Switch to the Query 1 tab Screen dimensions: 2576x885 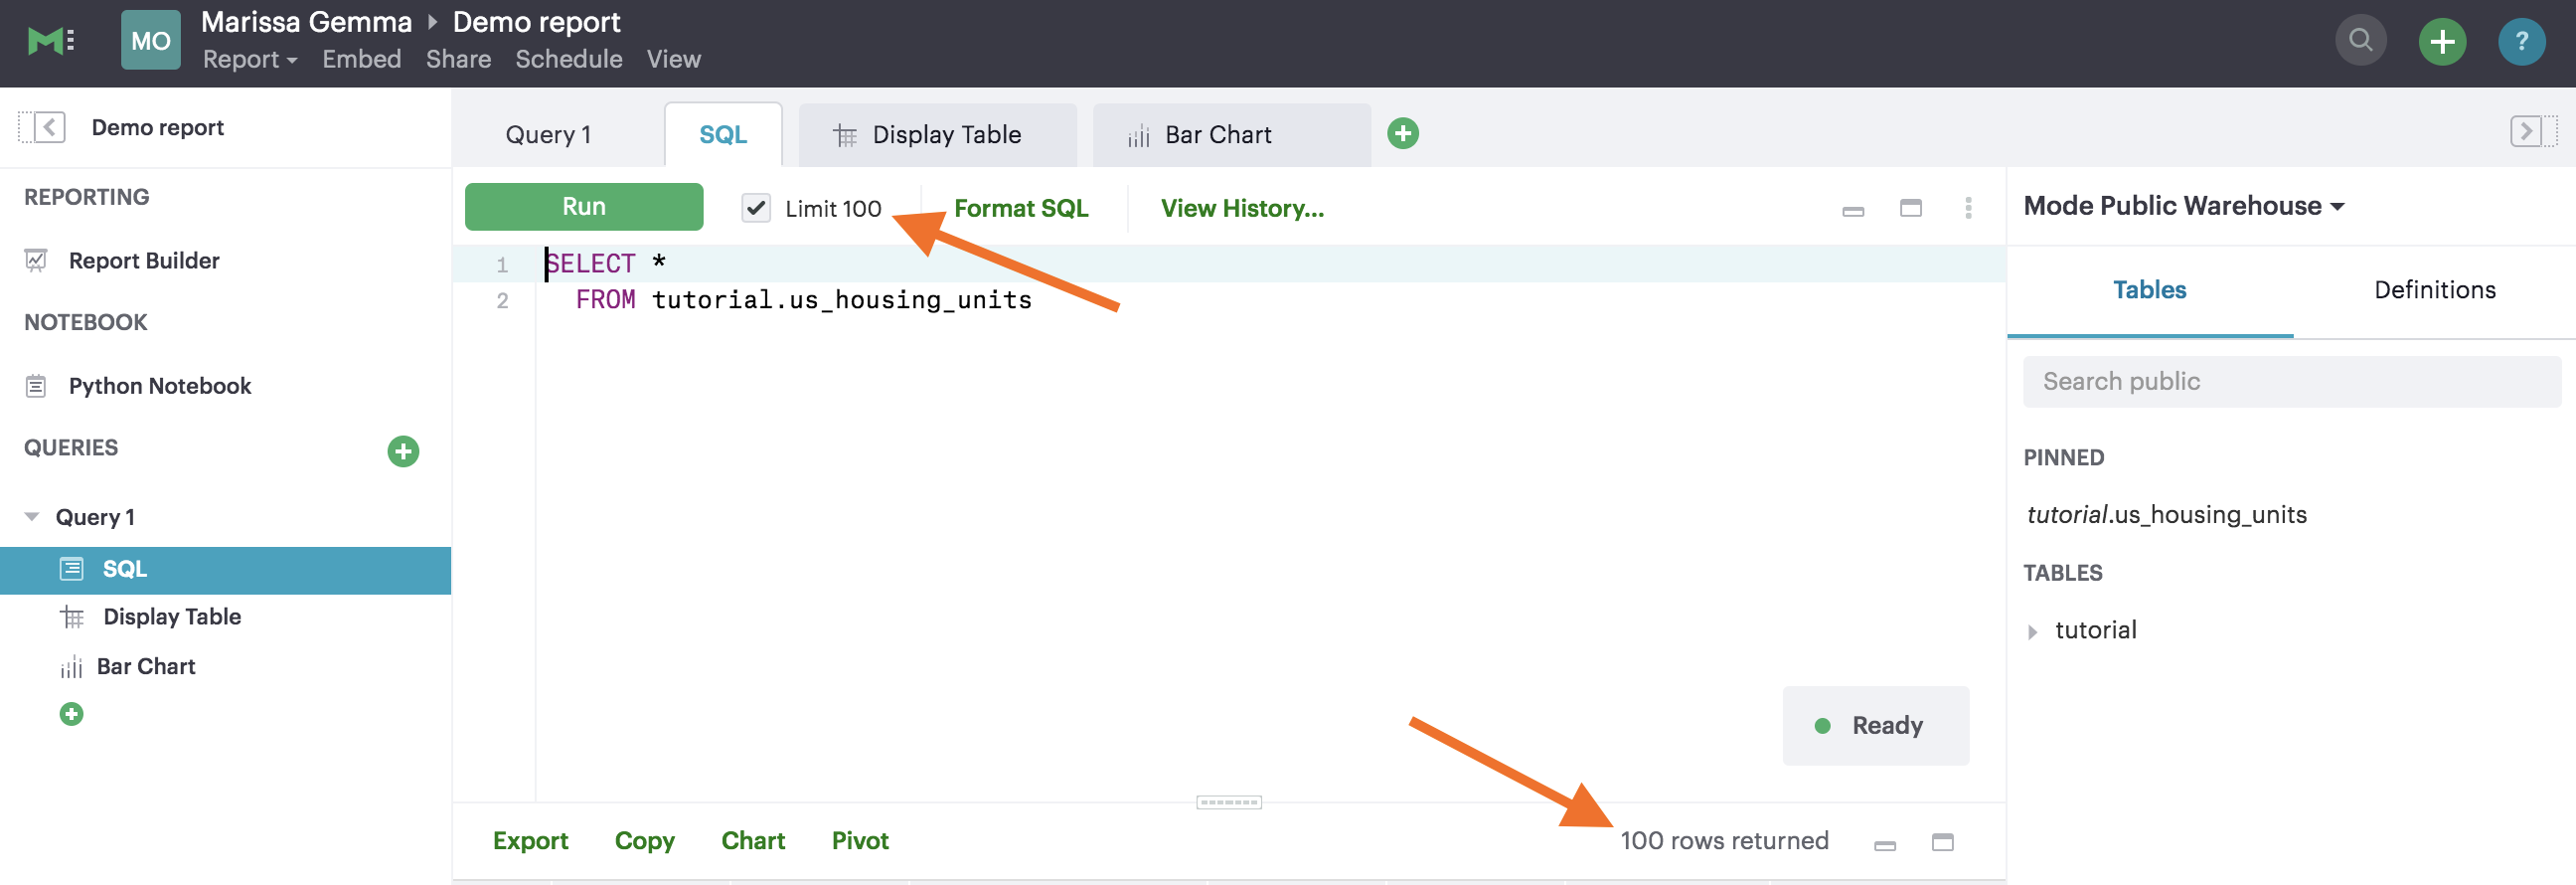click(548, 135)
